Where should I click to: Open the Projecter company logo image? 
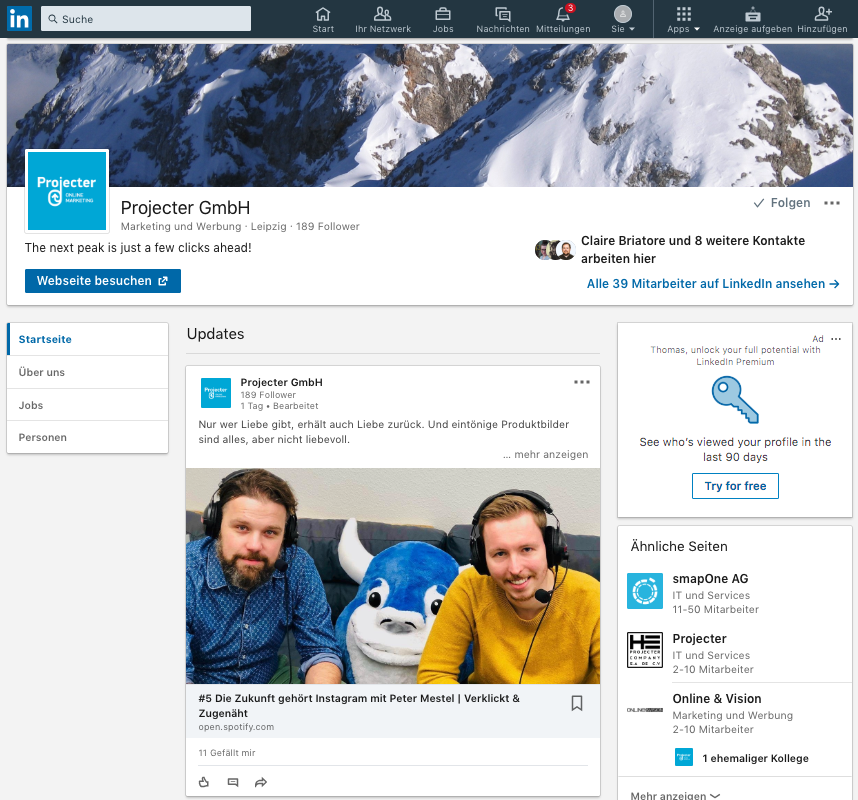tap(67, 191)
